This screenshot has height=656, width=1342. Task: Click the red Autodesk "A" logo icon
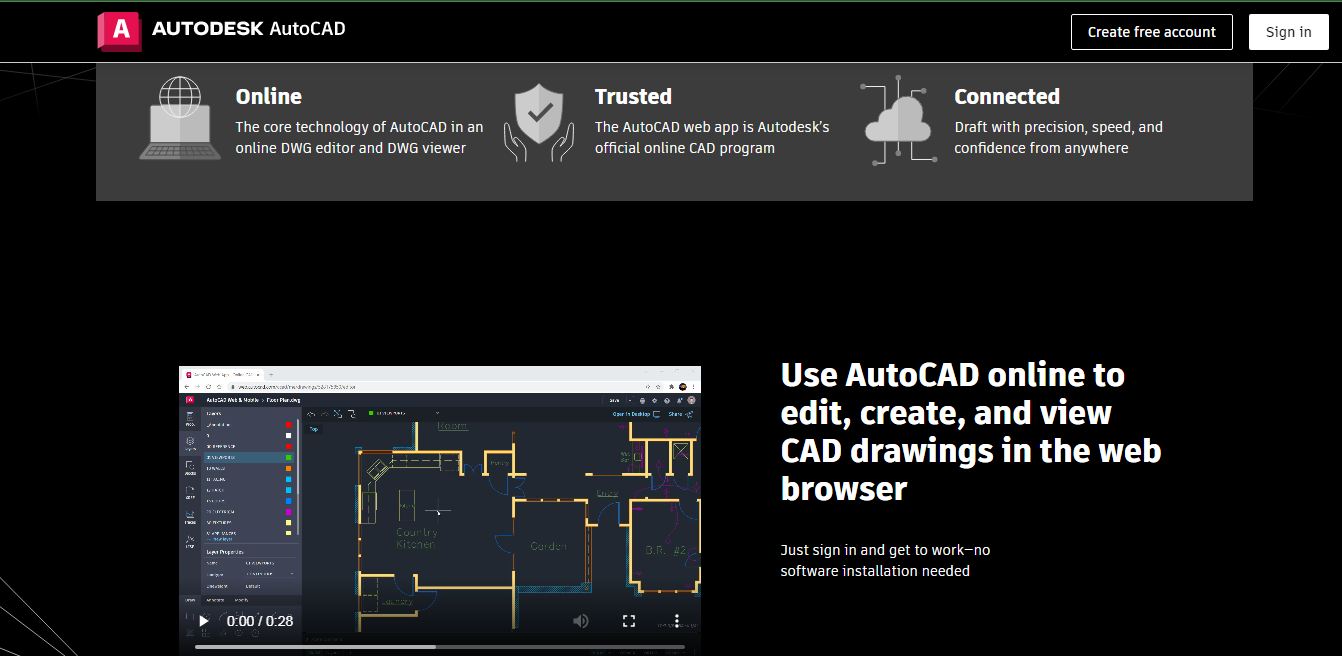click(119, 31)
